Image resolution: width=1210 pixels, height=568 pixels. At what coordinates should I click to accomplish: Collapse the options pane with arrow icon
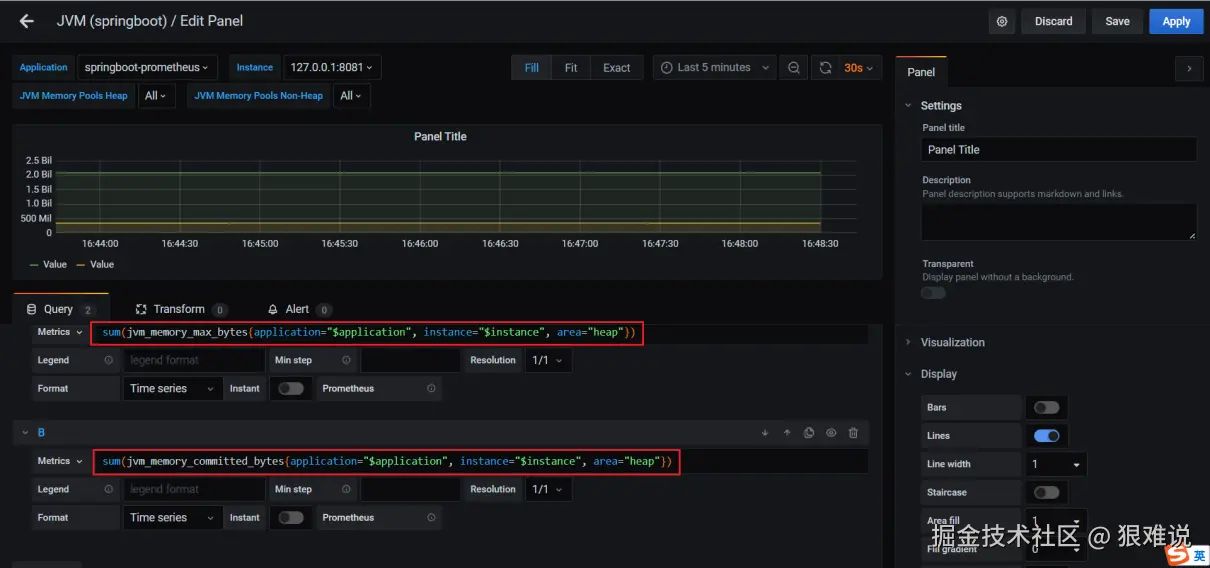[x=1188, y=69]
